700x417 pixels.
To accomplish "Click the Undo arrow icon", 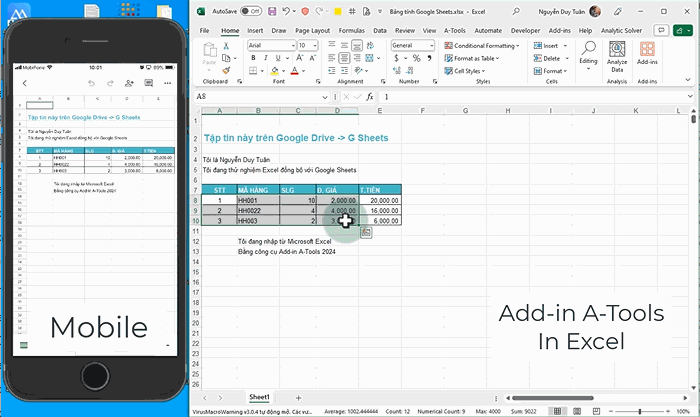I will (x=286, y=11).
